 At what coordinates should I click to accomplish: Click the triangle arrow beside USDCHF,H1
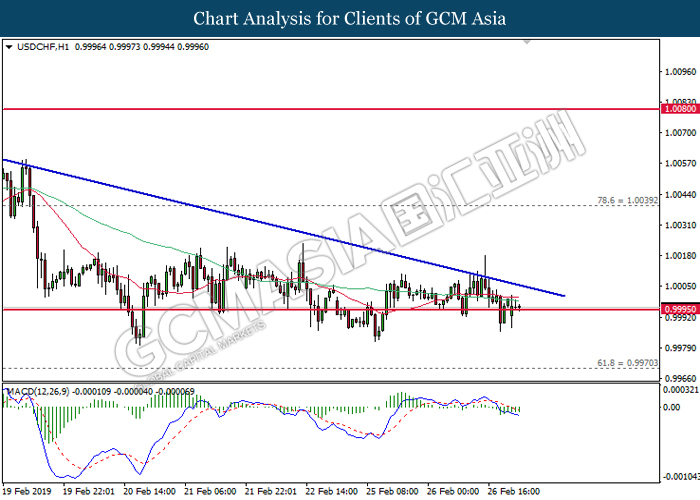click(x=9, y=46)
